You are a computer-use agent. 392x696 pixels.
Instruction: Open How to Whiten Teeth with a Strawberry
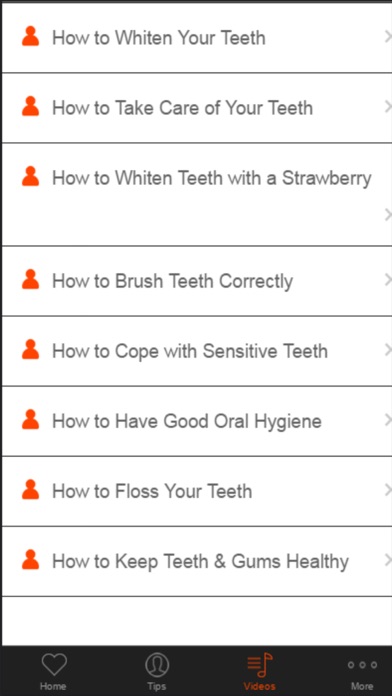(x=196, y=194)
